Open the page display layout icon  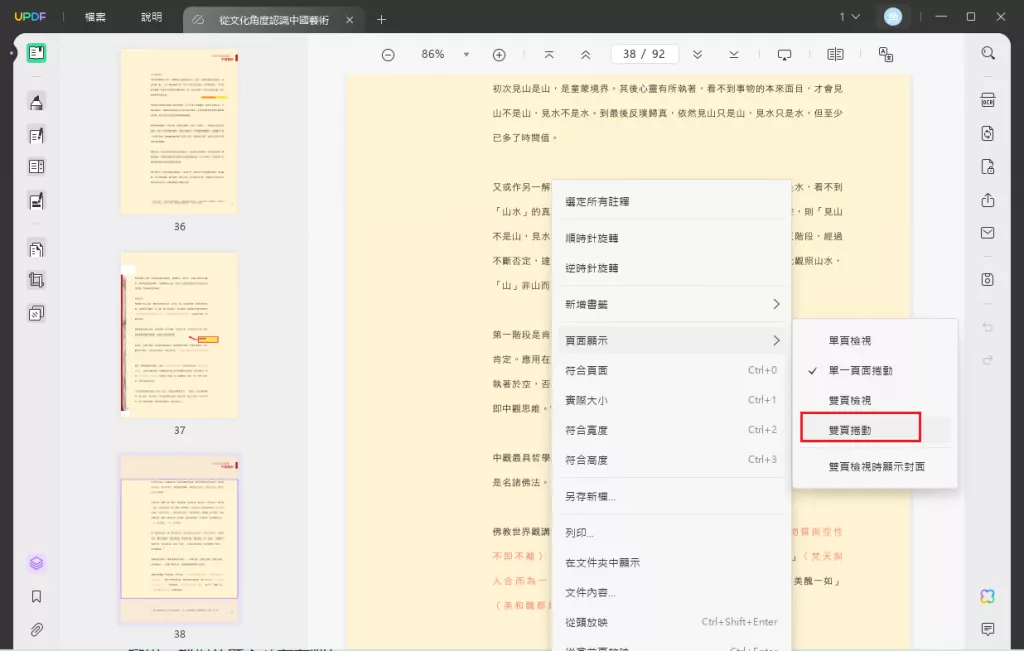tap(835, 54)
